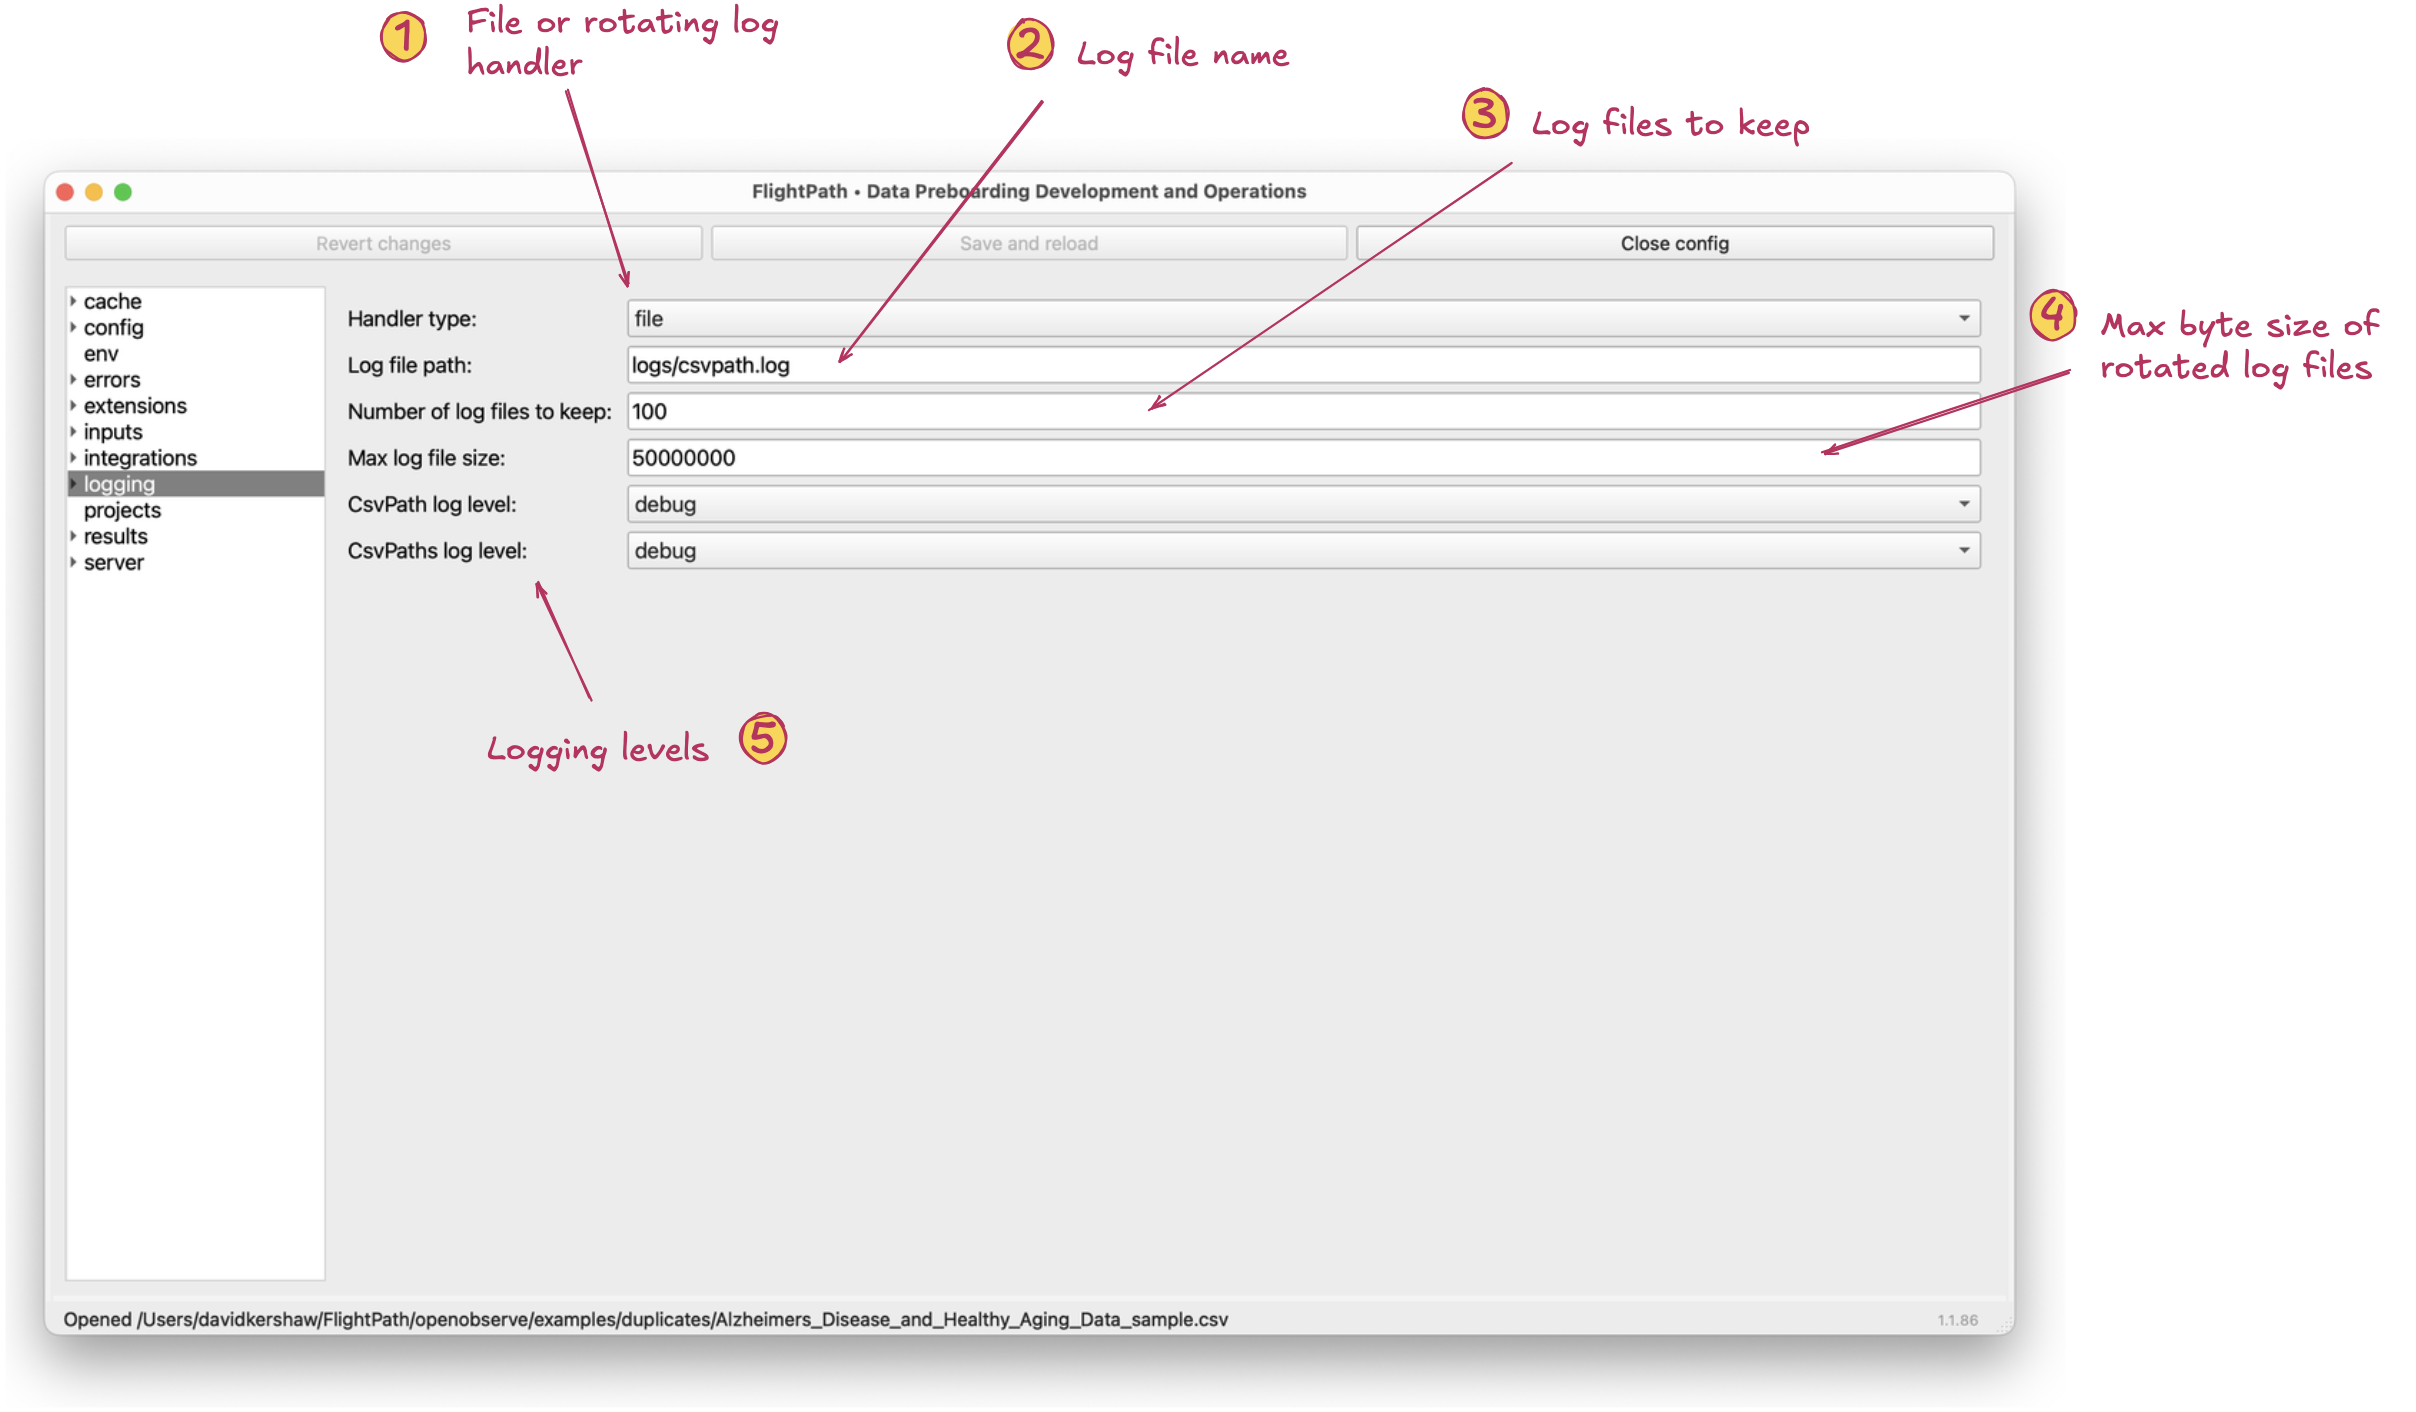The width and height of the screenshot is (2416, 1412).
Task: Expand the cache tree node arrow
Action: tap(73, 301)
